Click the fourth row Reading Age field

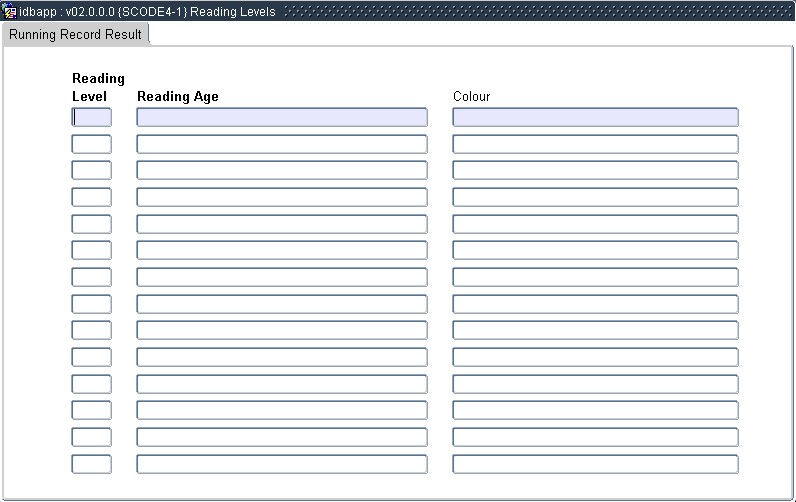tap(281, 197)
